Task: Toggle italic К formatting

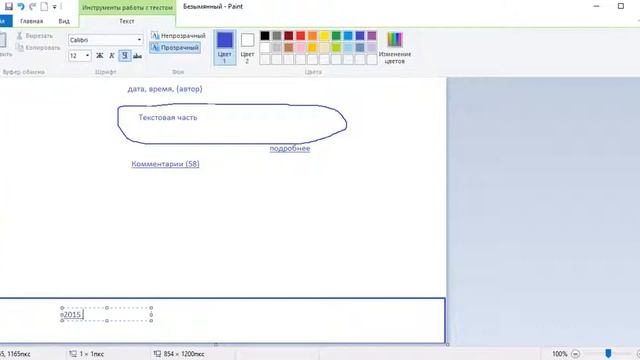Action: point(112,56)
